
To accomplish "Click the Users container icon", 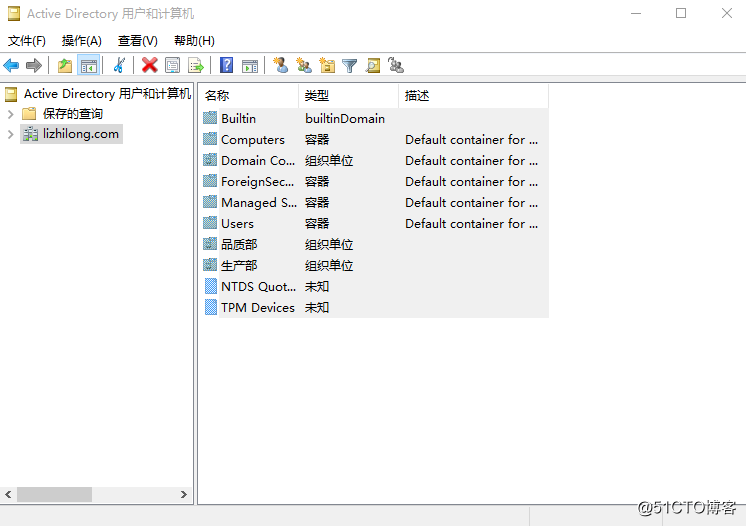I will tap(210, 223).
